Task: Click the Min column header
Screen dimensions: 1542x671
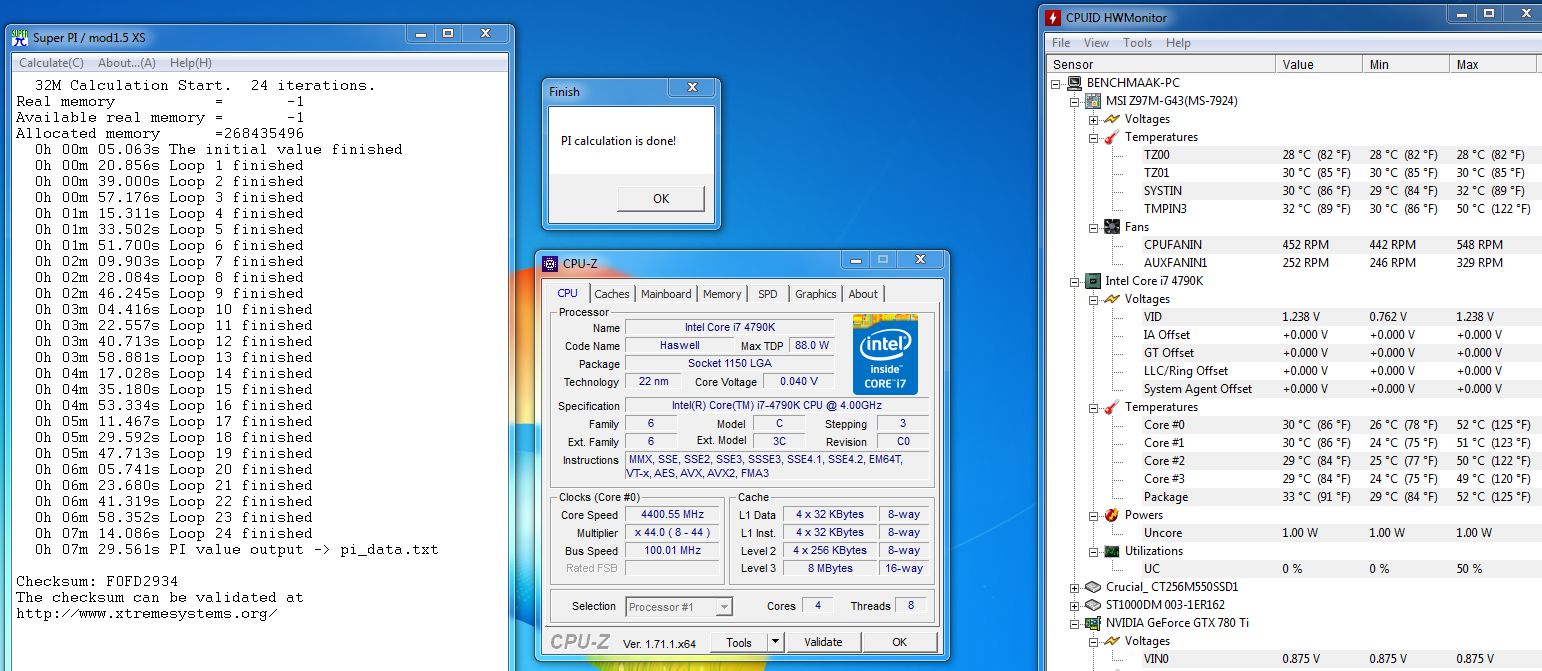Action: [x=1407, y=64]
